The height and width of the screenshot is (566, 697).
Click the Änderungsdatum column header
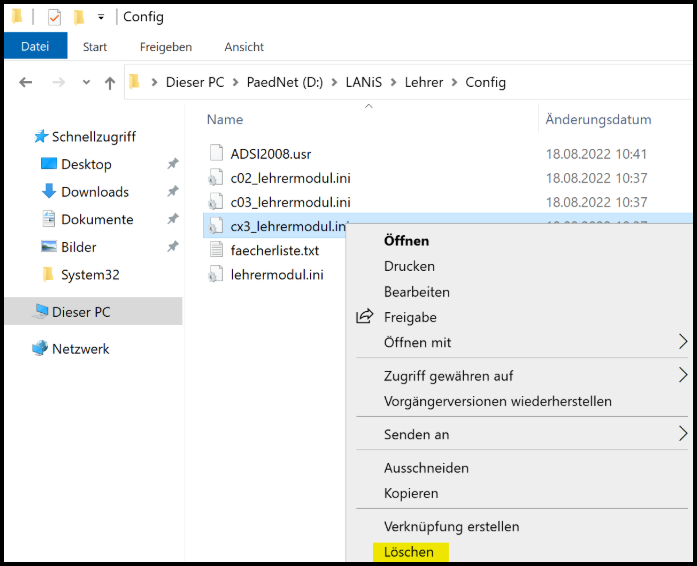click(x=598, y=119)
